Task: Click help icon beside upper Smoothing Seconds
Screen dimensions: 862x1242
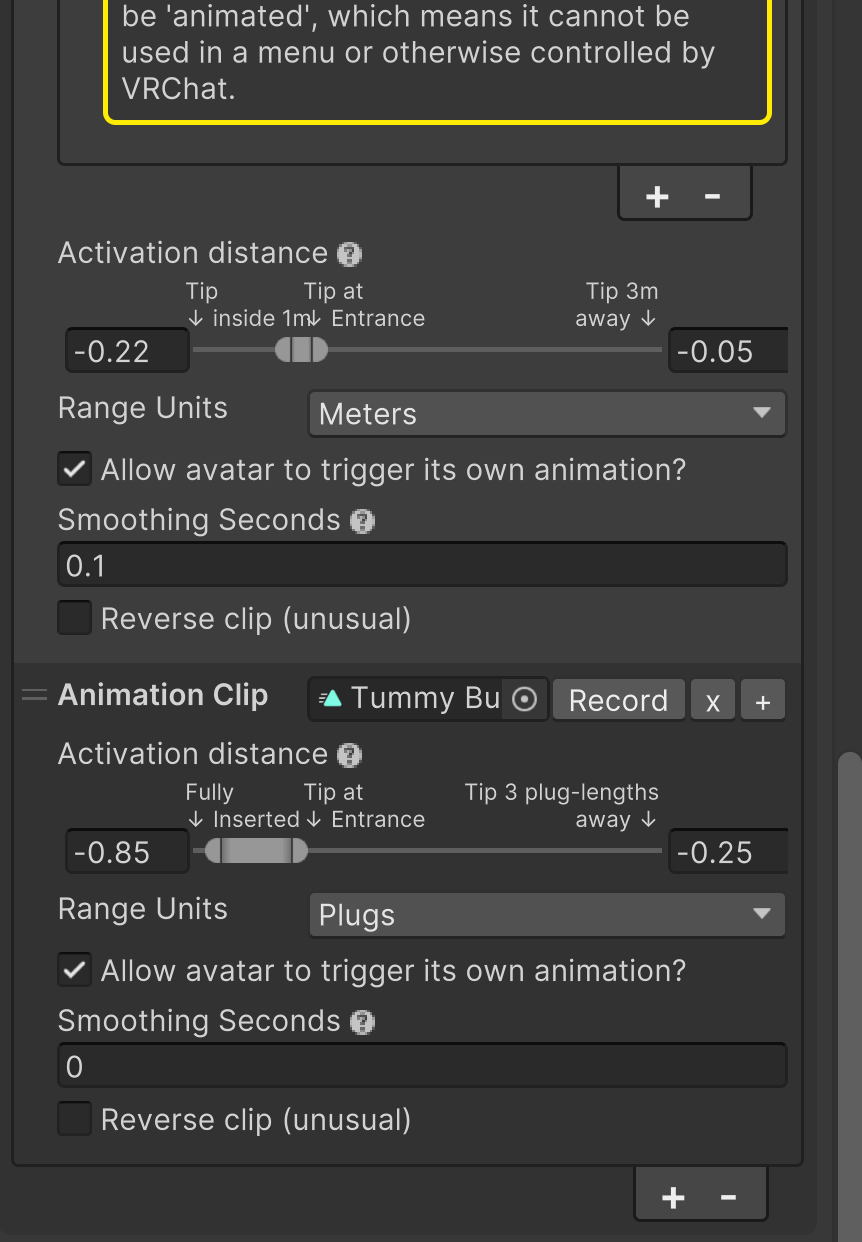Action: [363, 521]
